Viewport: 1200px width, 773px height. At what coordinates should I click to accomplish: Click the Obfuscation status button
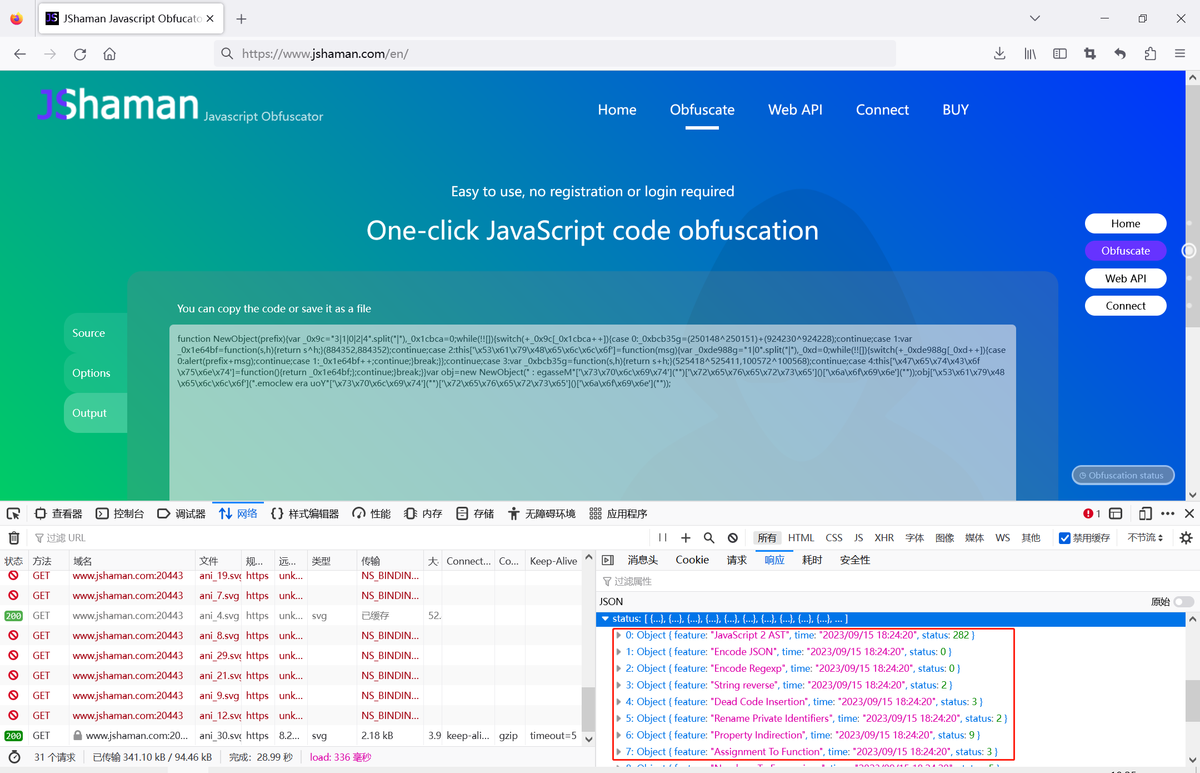pos(1125,475)
